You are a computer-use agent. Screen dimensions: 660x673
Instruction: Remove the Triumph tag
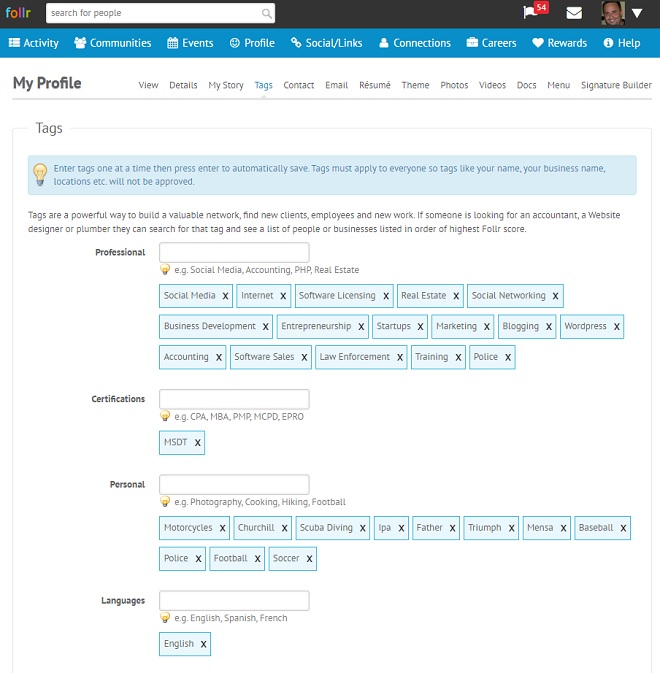pos(512,528)
